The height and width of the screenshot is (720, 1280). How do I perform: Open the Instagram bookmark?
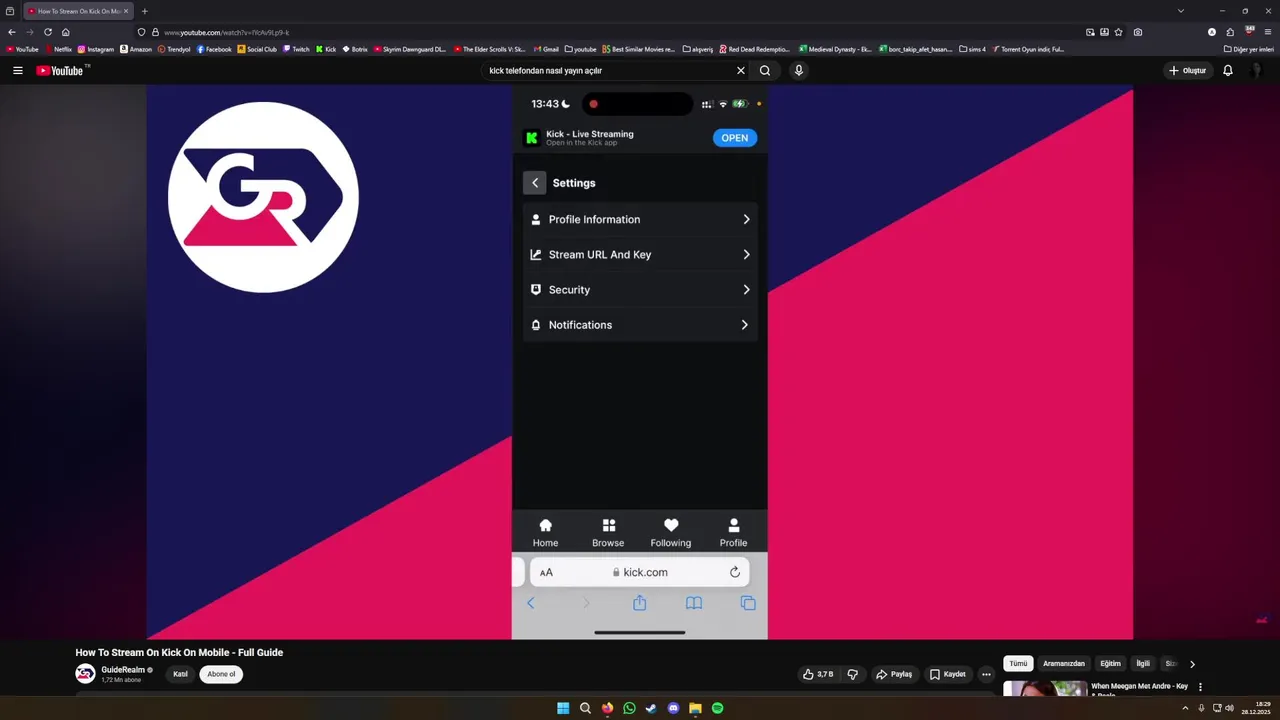pos(96,49)
